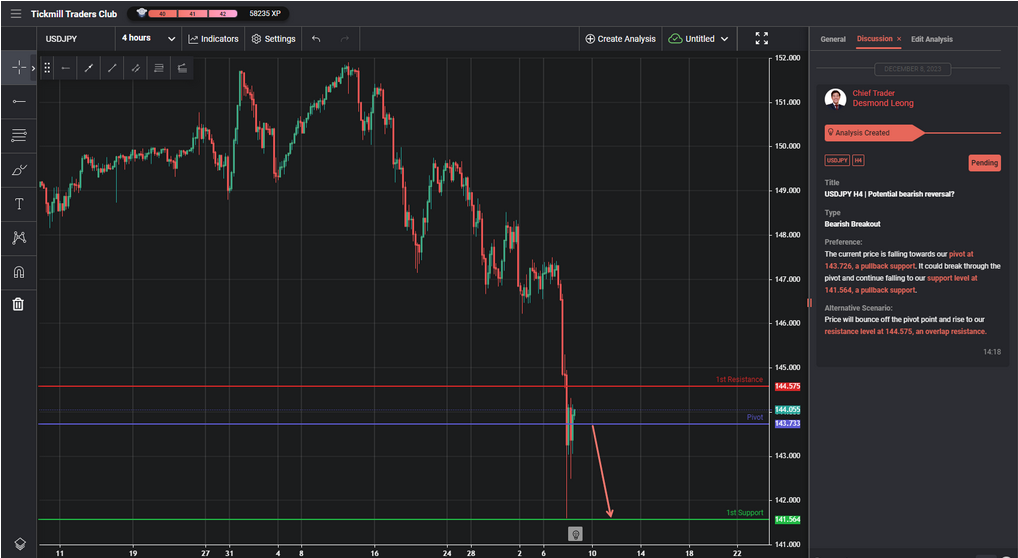This screenshot has width=1018, height=558.
Task: Open the 4 hours timeframe dropdown
Action: pos(149,39)
